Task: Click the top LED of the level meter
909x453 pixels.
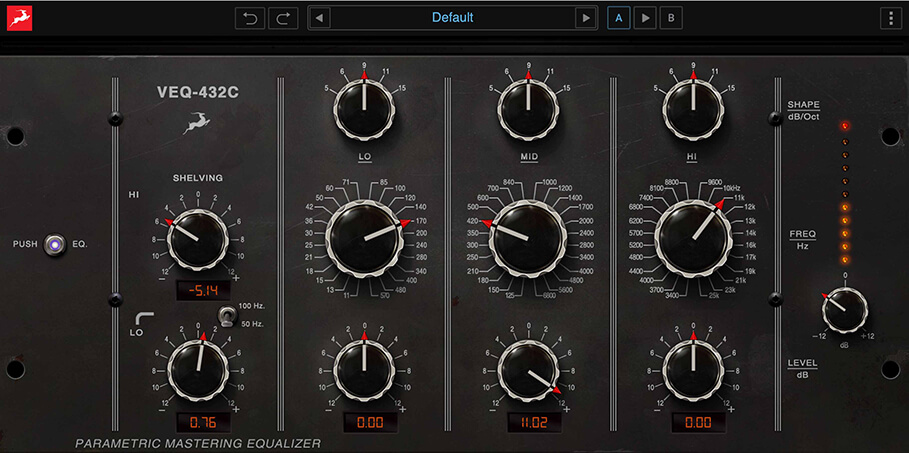Action: (845, 125)
